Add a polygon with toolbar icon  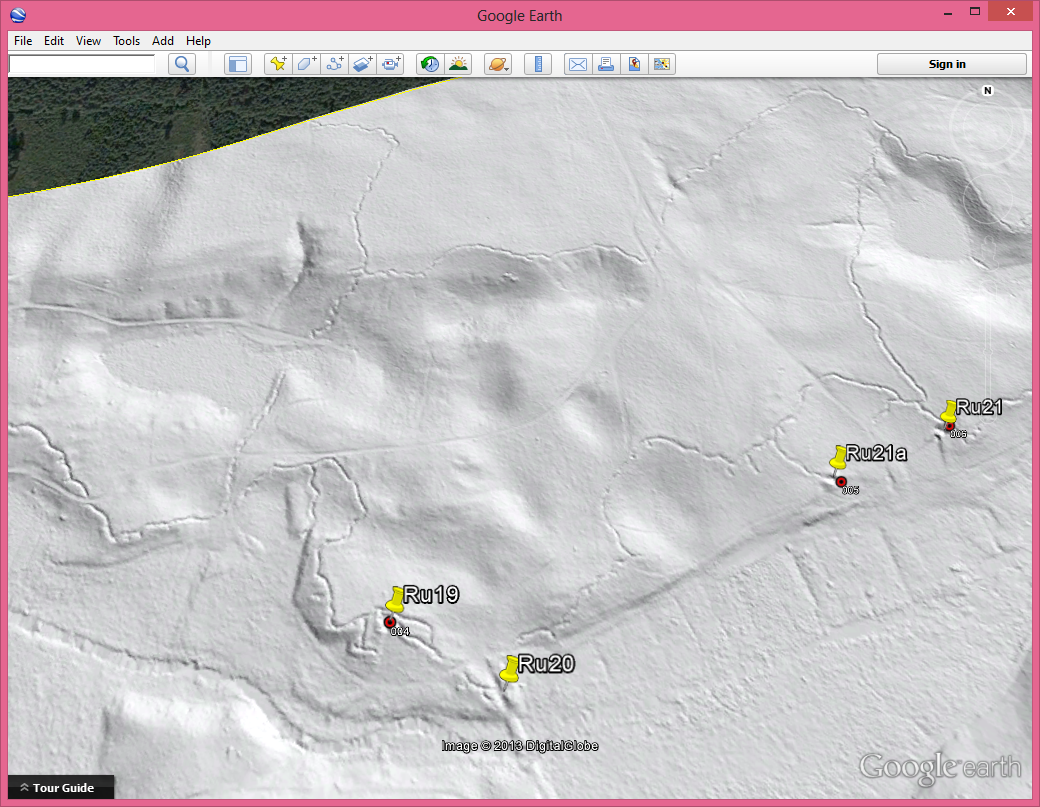[306, 64]
